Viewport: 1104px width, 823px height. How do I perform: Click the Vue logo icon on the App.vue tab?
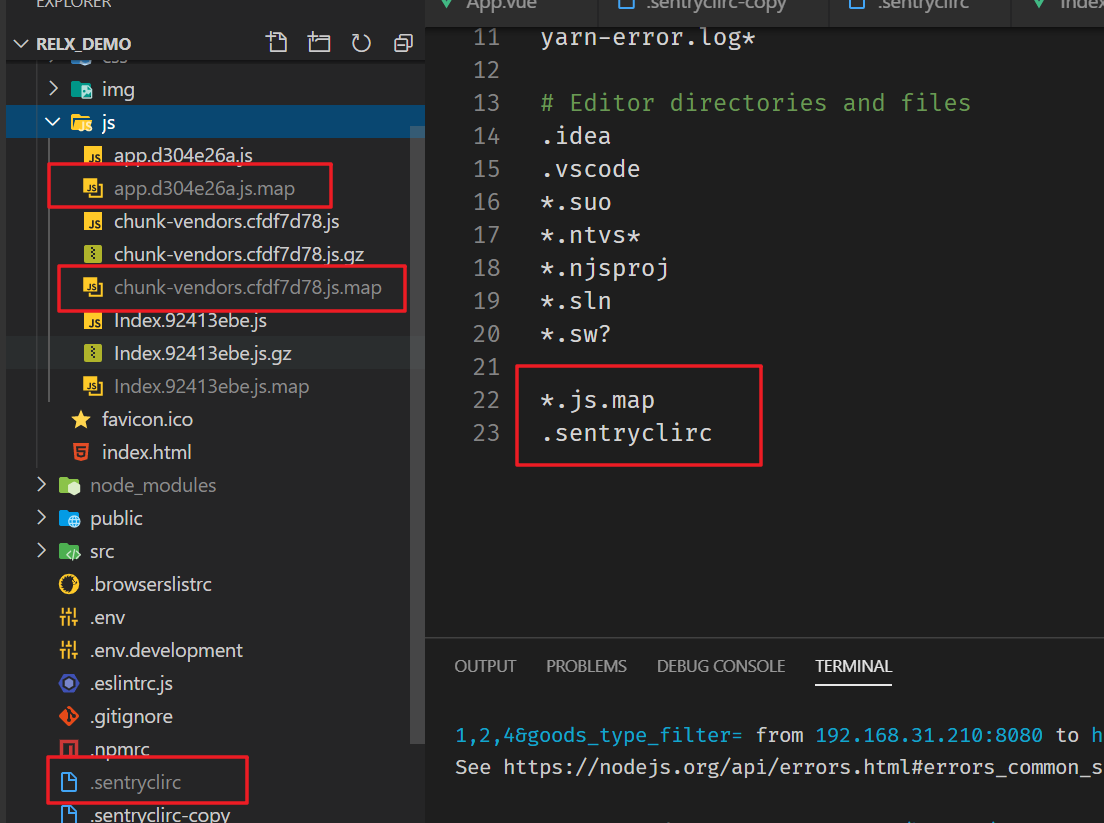click(x=447, y=4)
